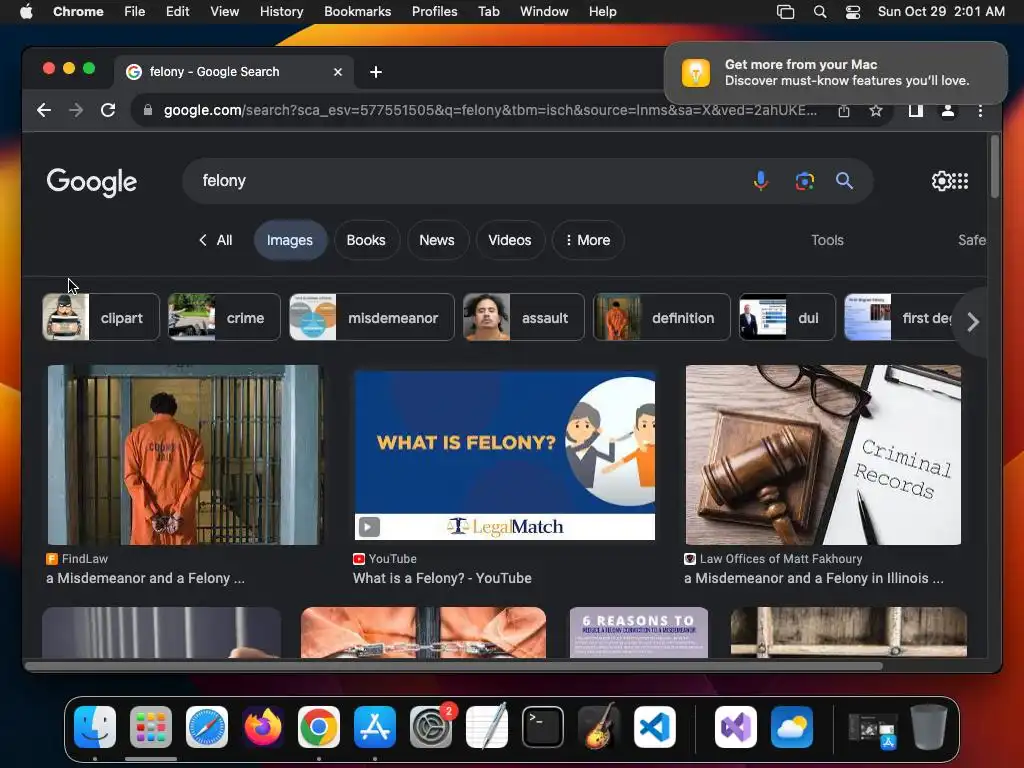This screenshot has width=1024, height=768.
Task: Open the What Is Felony video thumbnail
Action: 505,455
